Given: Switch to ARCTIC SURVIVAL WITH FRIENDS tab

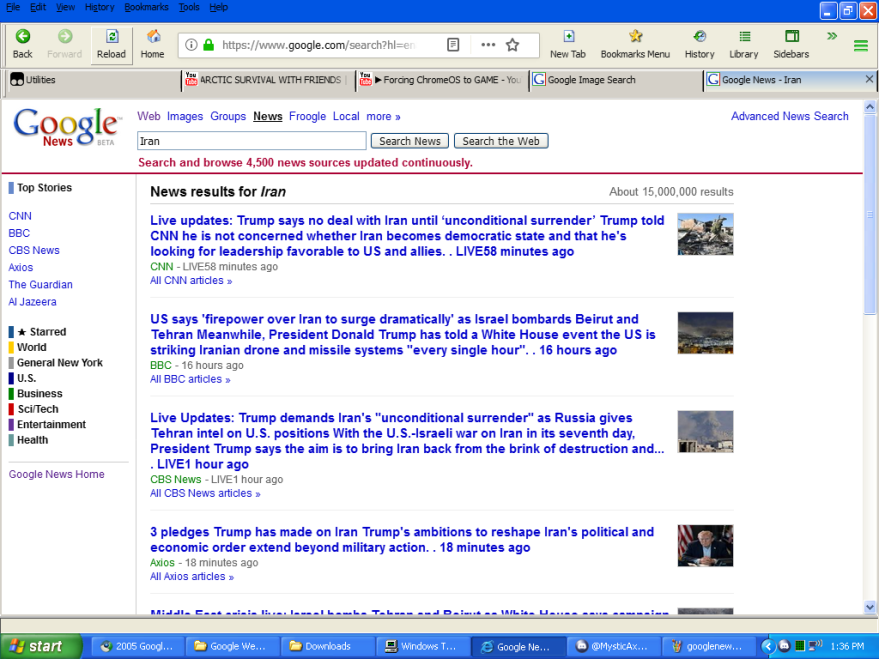Looking at the screenshot, I should 267,80.
